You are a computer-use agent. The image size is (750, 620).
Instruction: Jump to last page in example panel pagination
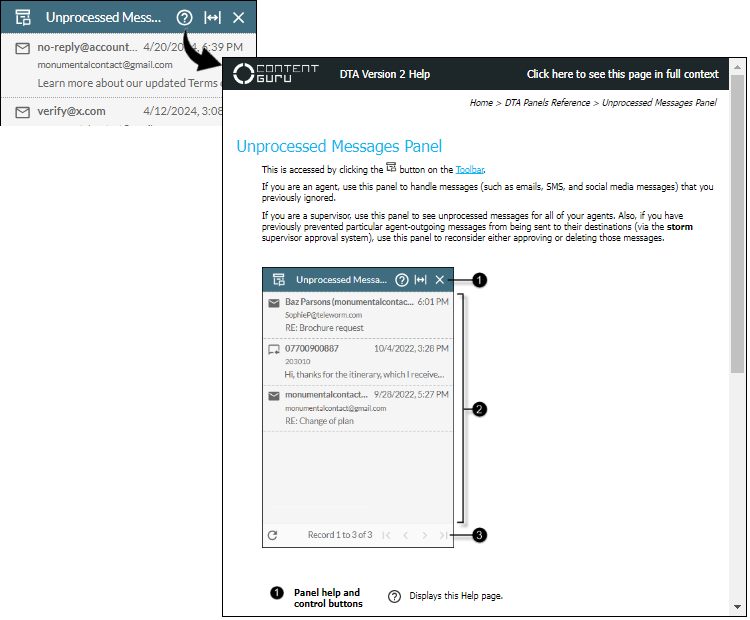coord(443,535)
